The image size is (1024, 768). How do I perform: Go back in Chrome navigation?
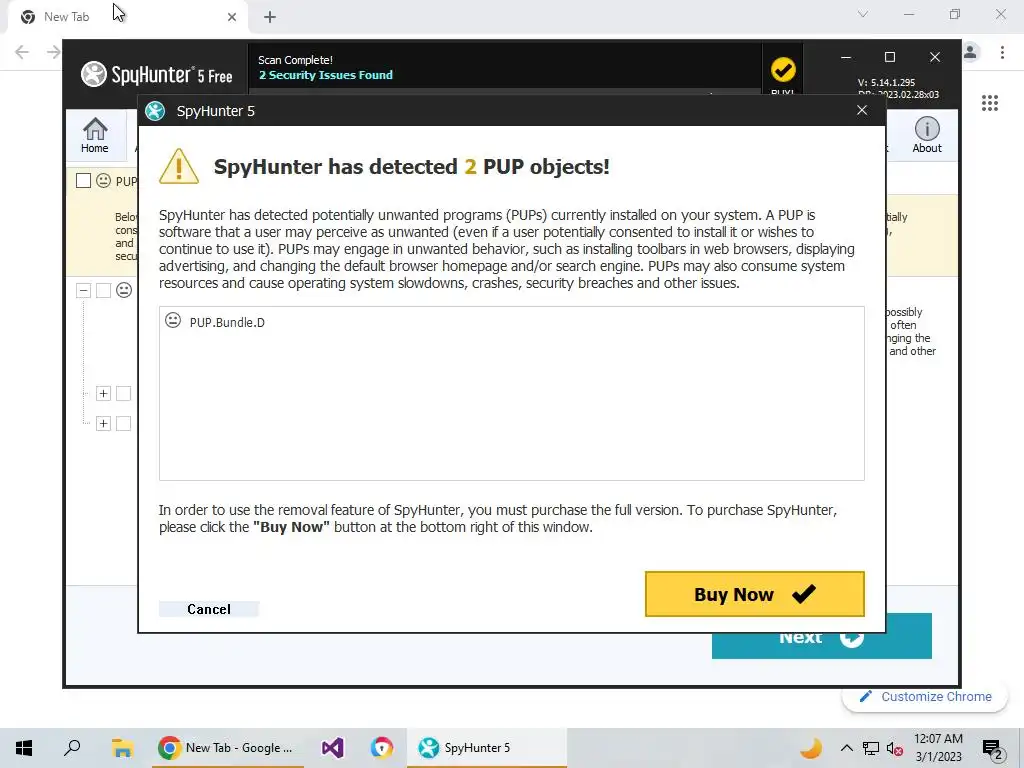click(22, 52)
